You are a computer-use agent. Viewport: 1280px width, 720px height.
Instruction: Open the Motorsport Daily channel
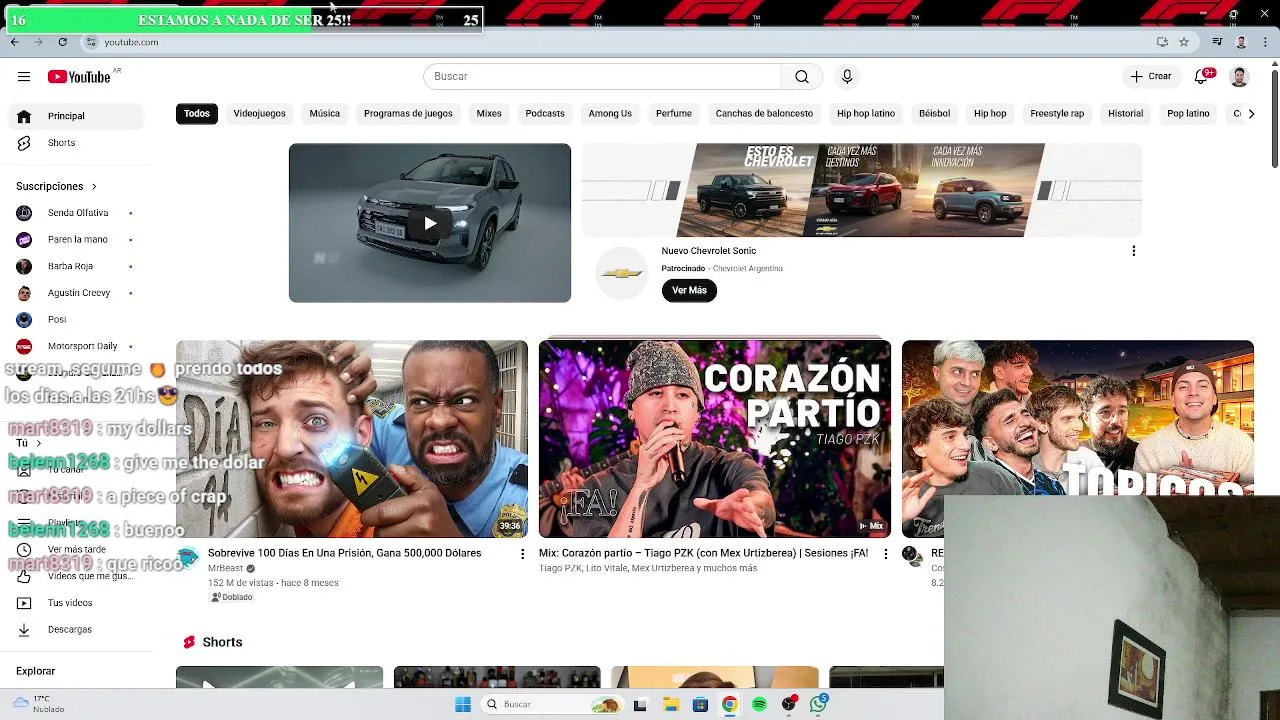point(80,346)
